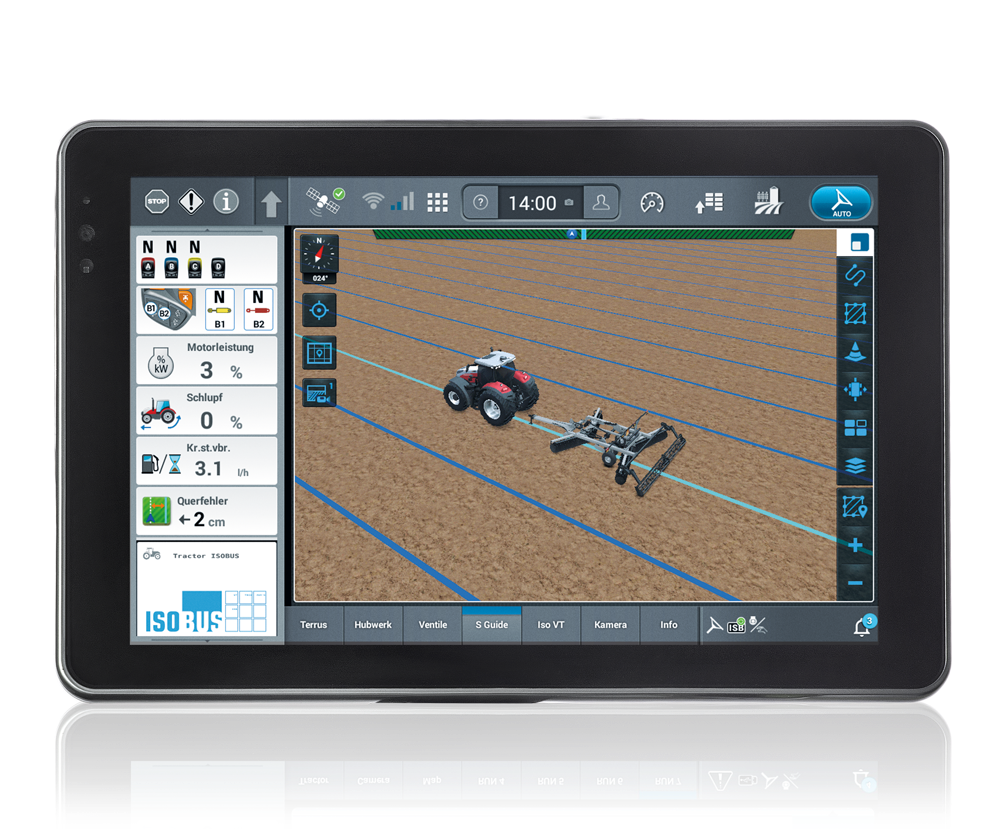The height and width of the screenshot is (829, 1000).
Task: Open the circled i information icon
Action: [x=226, y=202]
